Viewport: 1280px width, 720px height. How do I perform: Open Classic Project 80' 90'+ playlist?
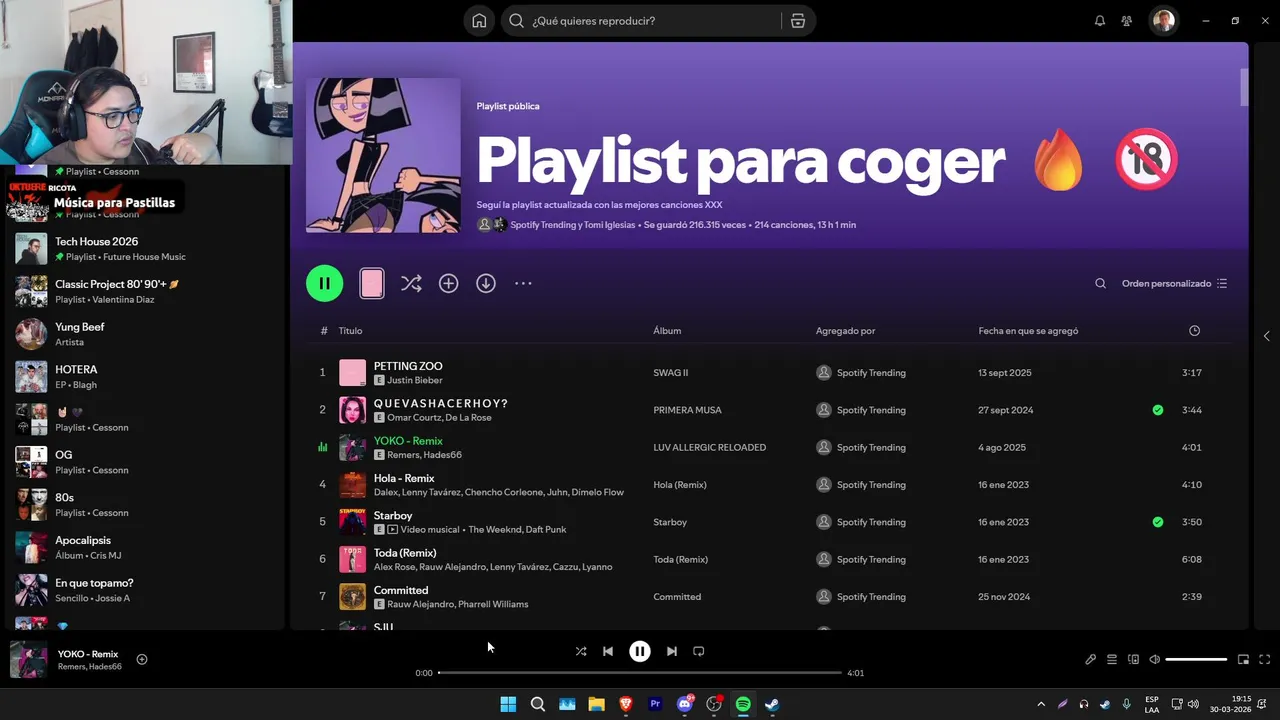(145, 291)
